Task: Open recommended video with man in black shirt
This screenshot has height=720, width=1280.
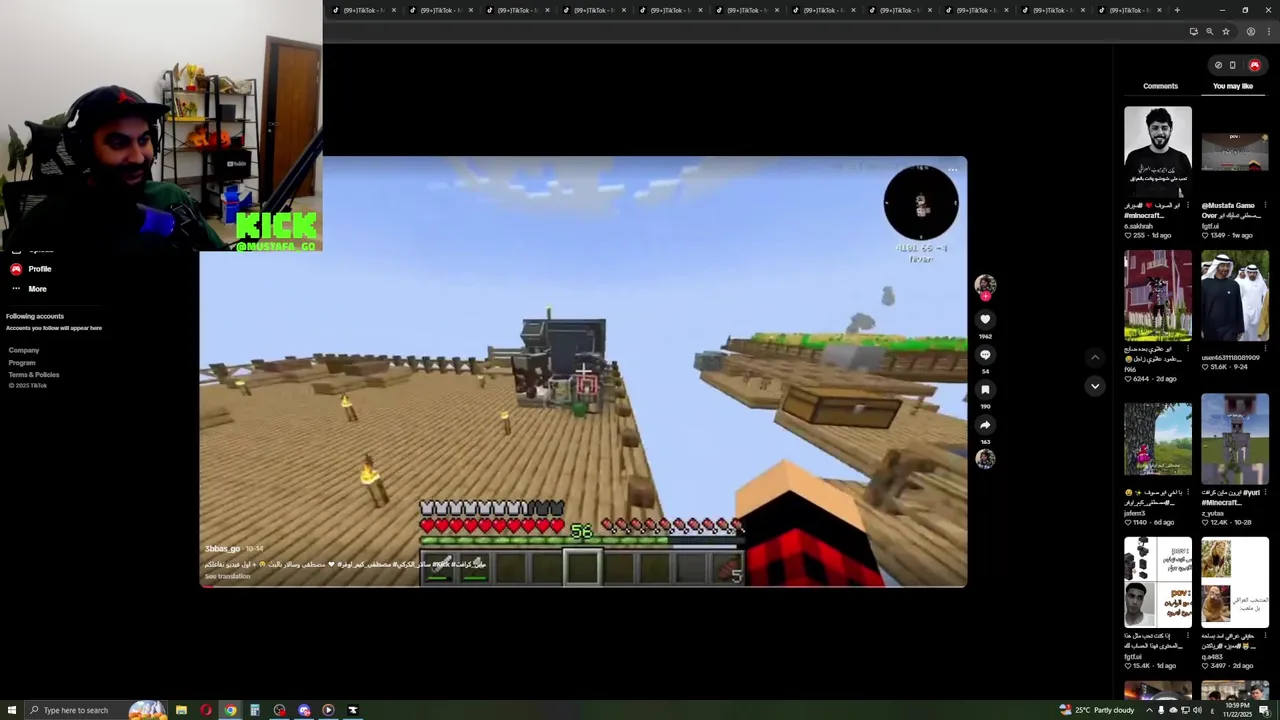Action: pos(1158,151)
